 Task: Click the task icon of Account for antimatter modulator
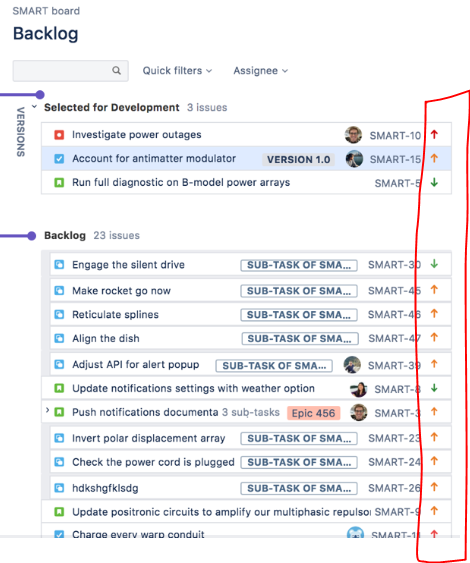click(x=59, y=158)
